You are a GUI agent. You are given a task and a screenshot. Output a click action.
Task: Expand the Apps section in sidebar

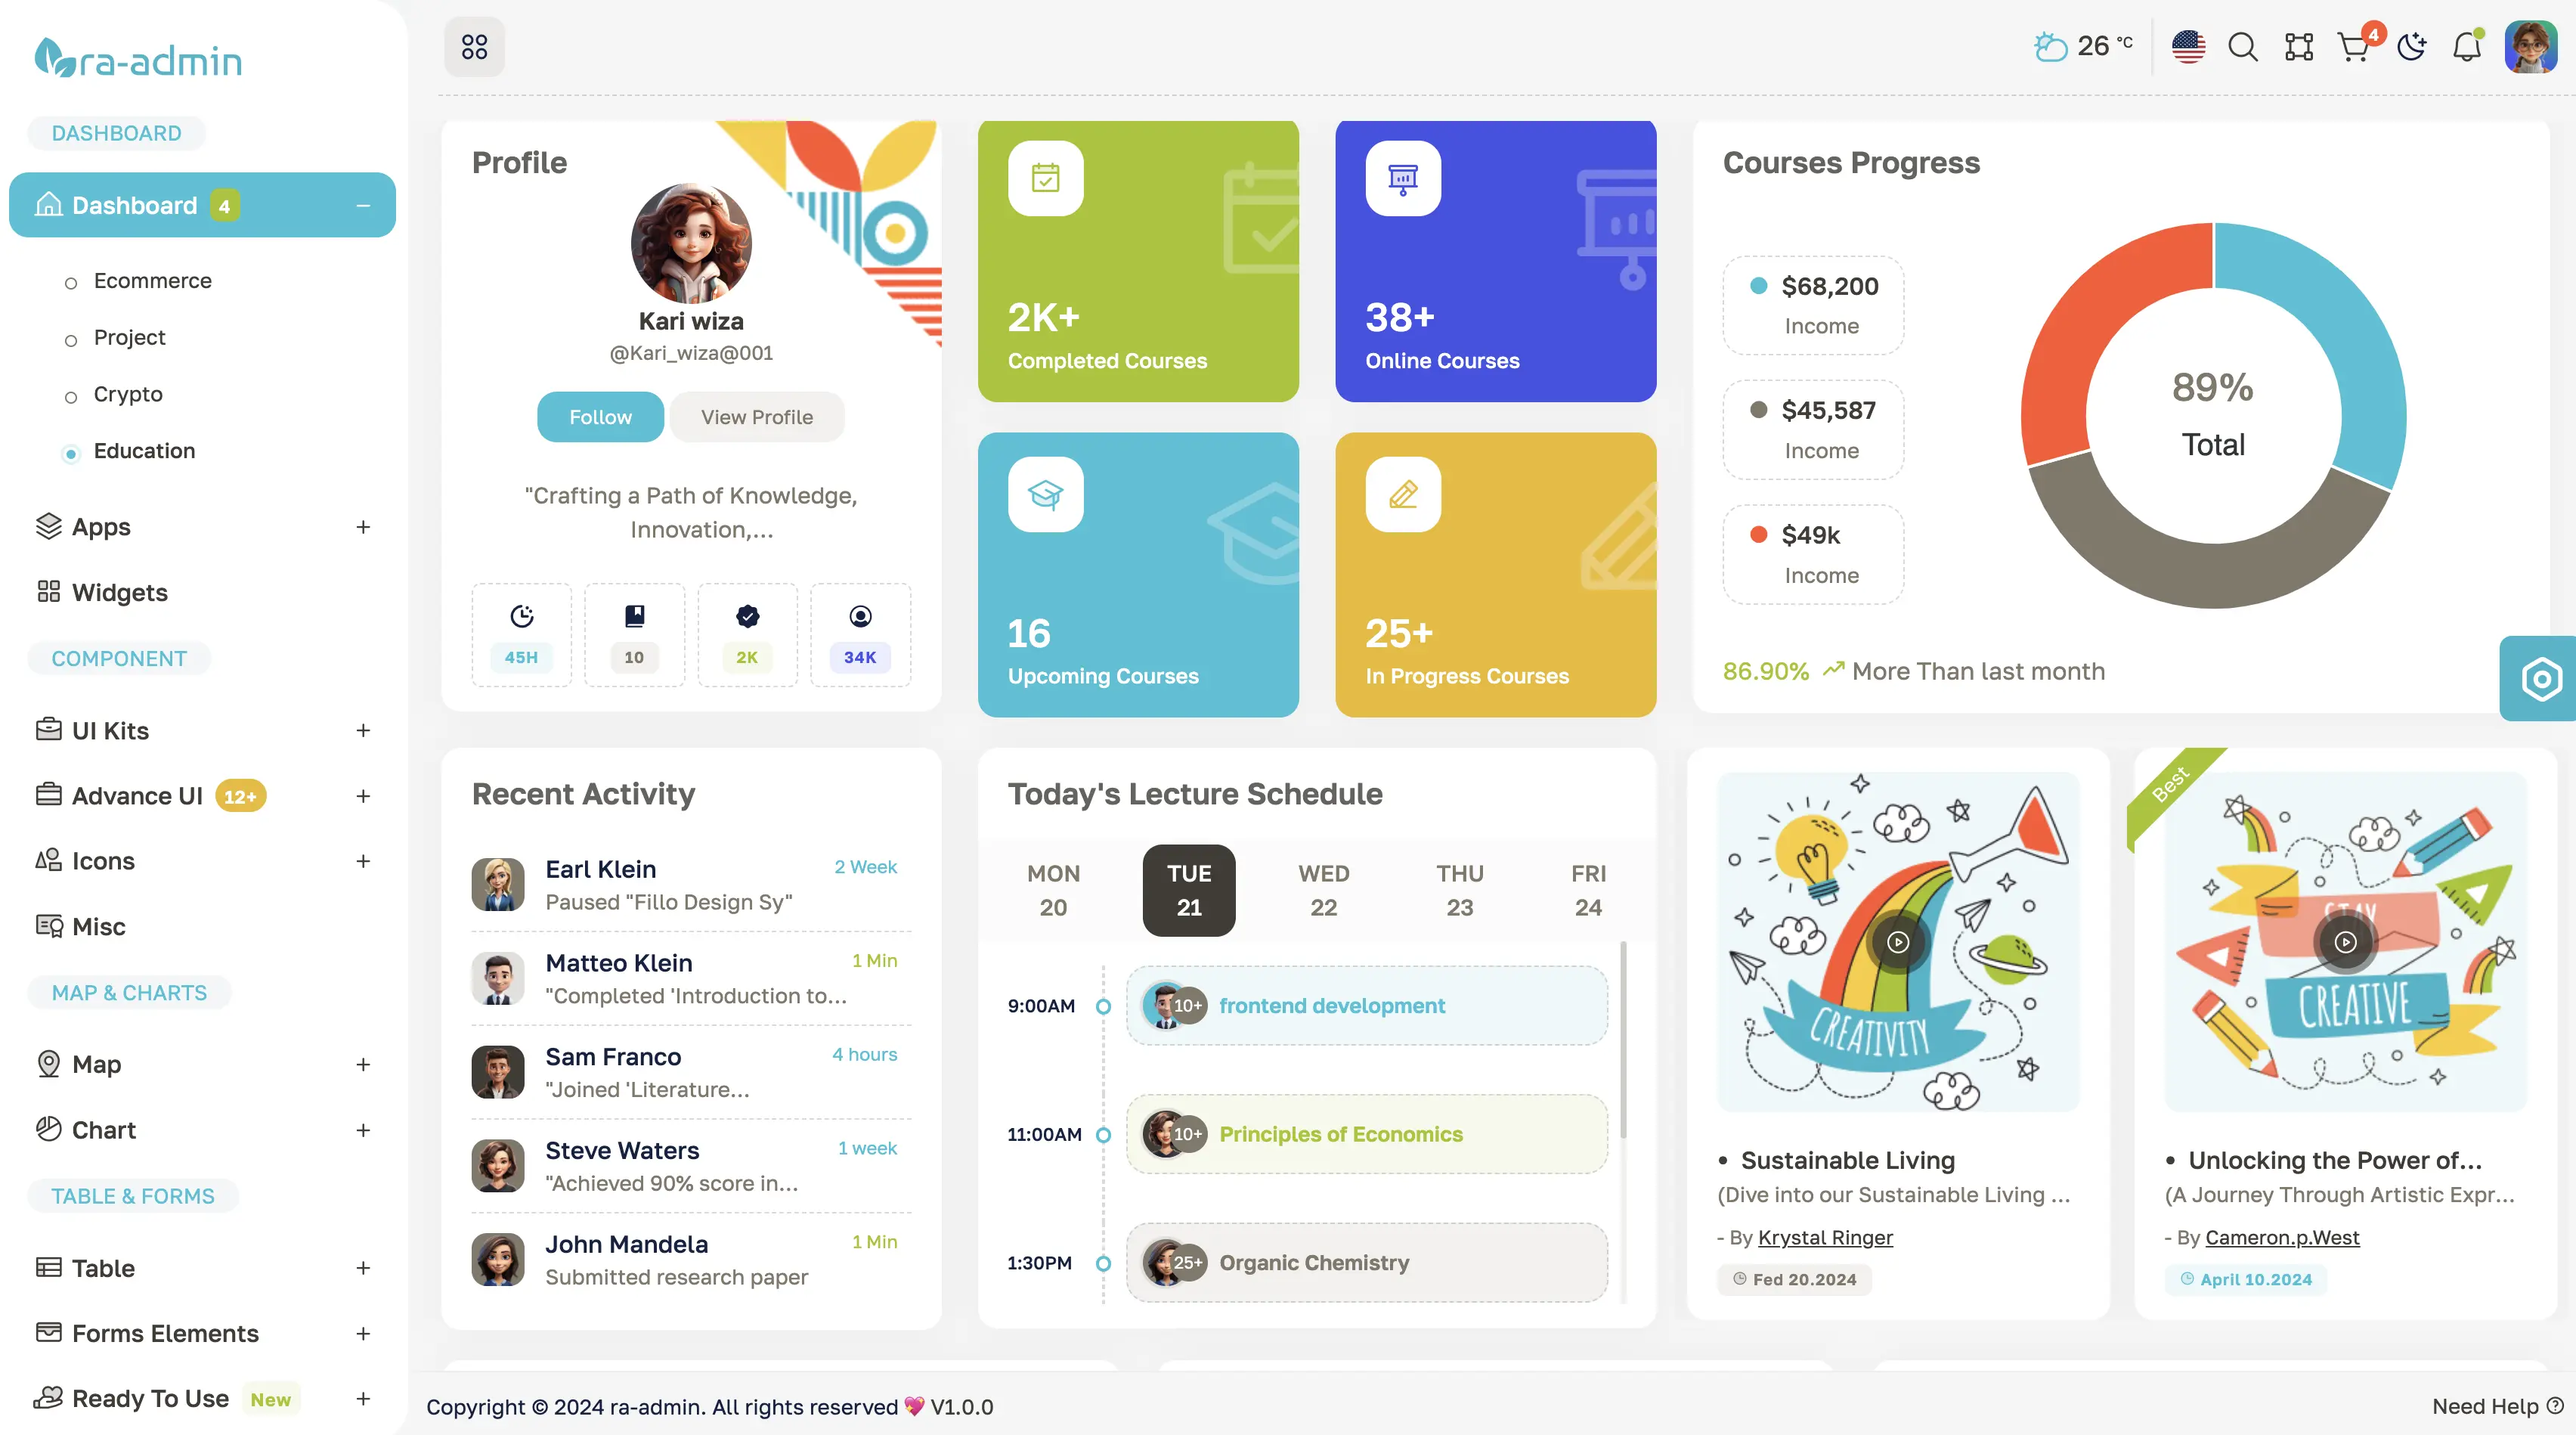click(x=362, y=525)
